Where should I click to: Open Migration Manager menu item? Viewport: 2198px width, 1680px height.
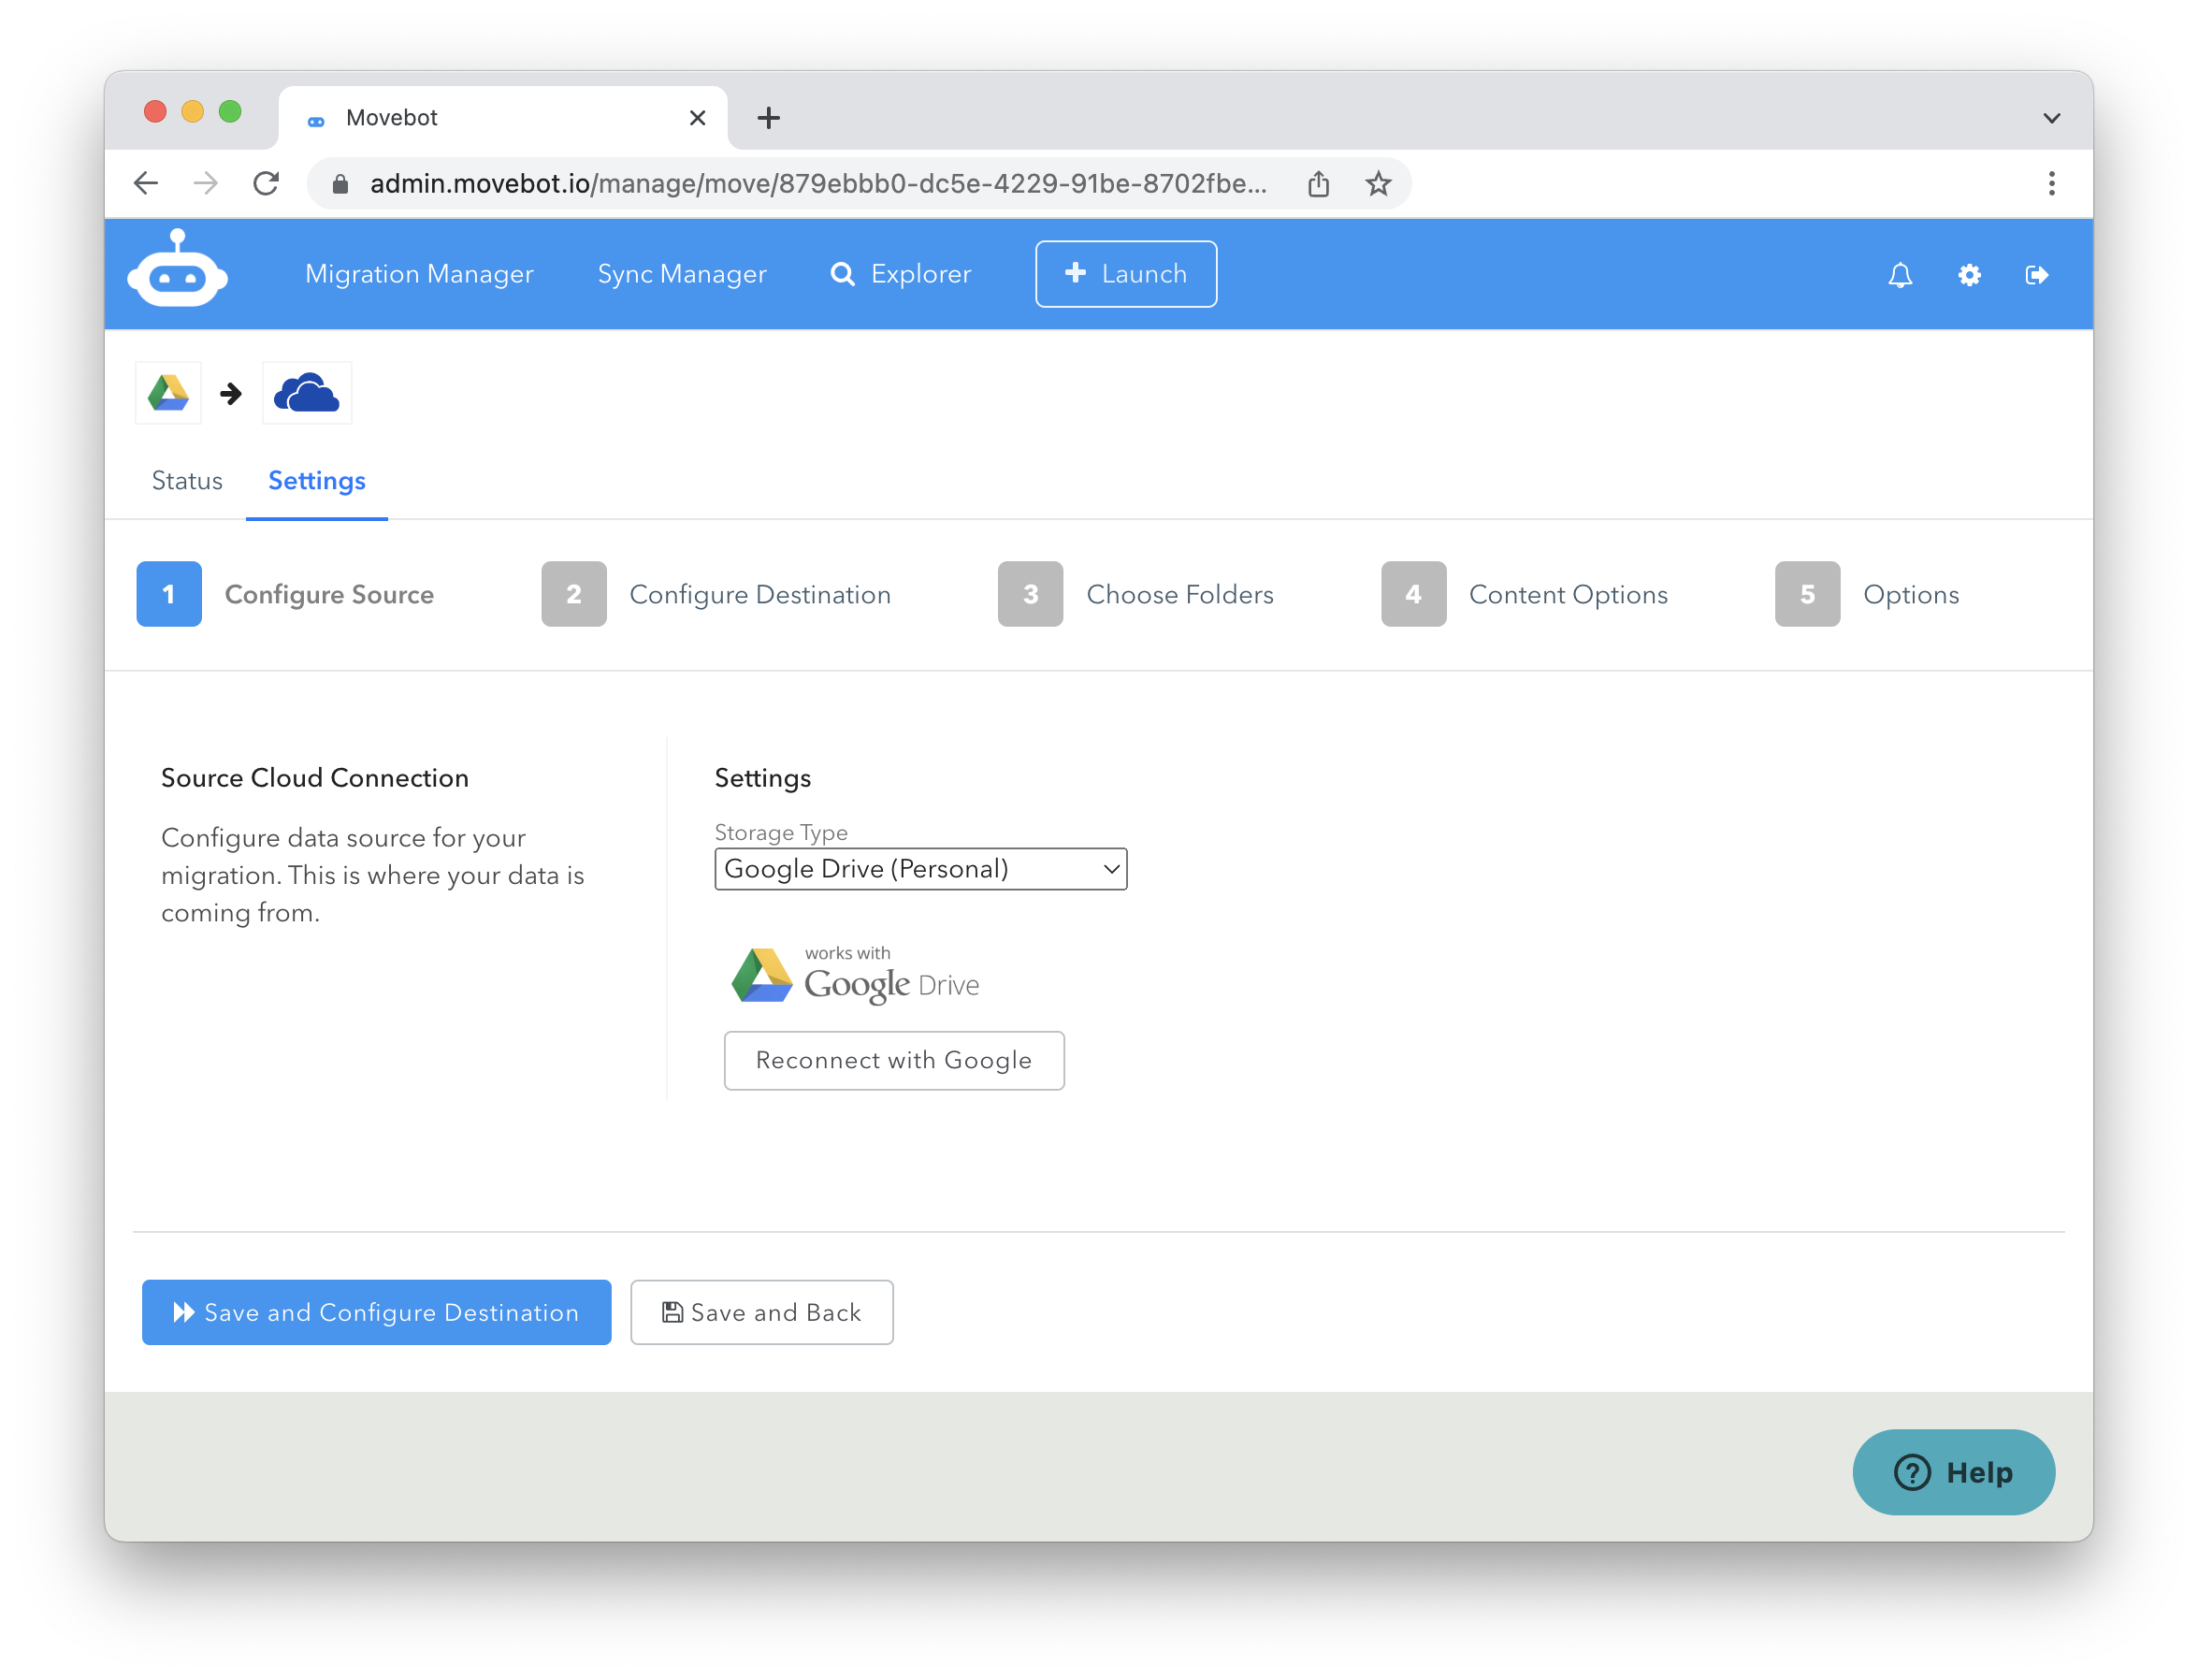click(419, 274)
